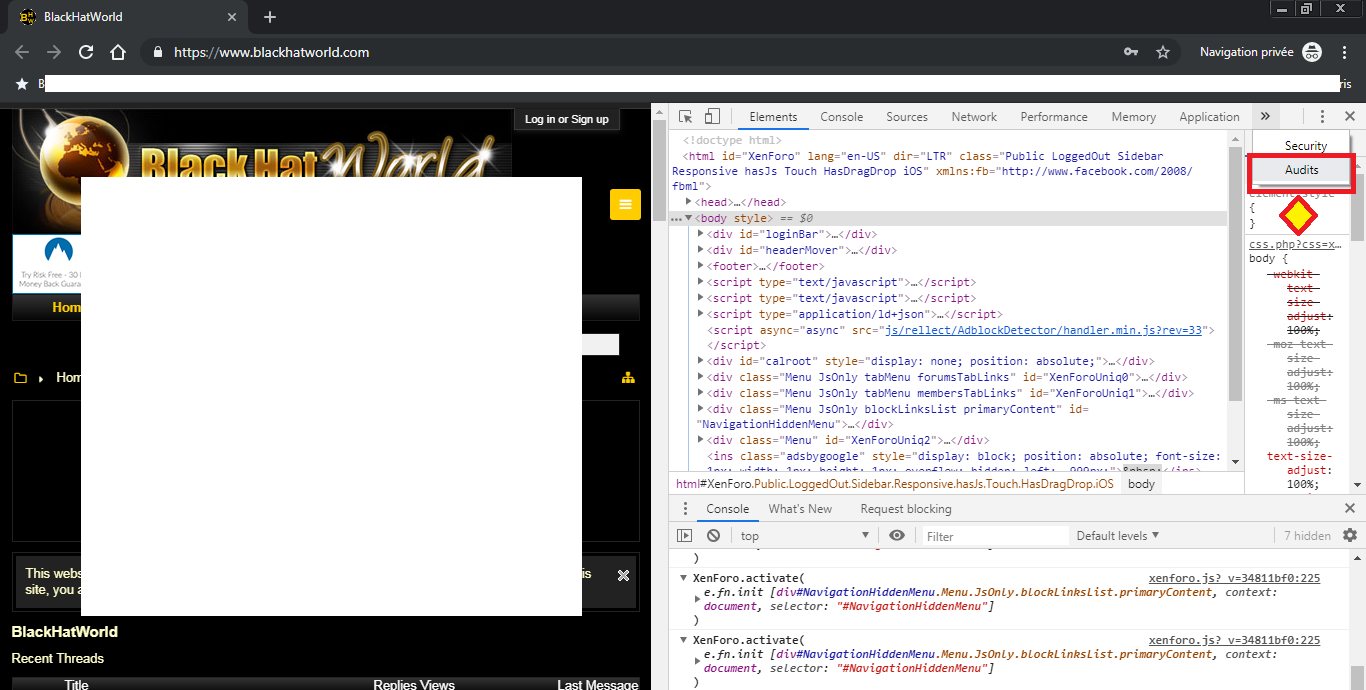Expand the application/ld+json script node
The height and width of the screenshot is (690, 1366).
click(701, 314)
